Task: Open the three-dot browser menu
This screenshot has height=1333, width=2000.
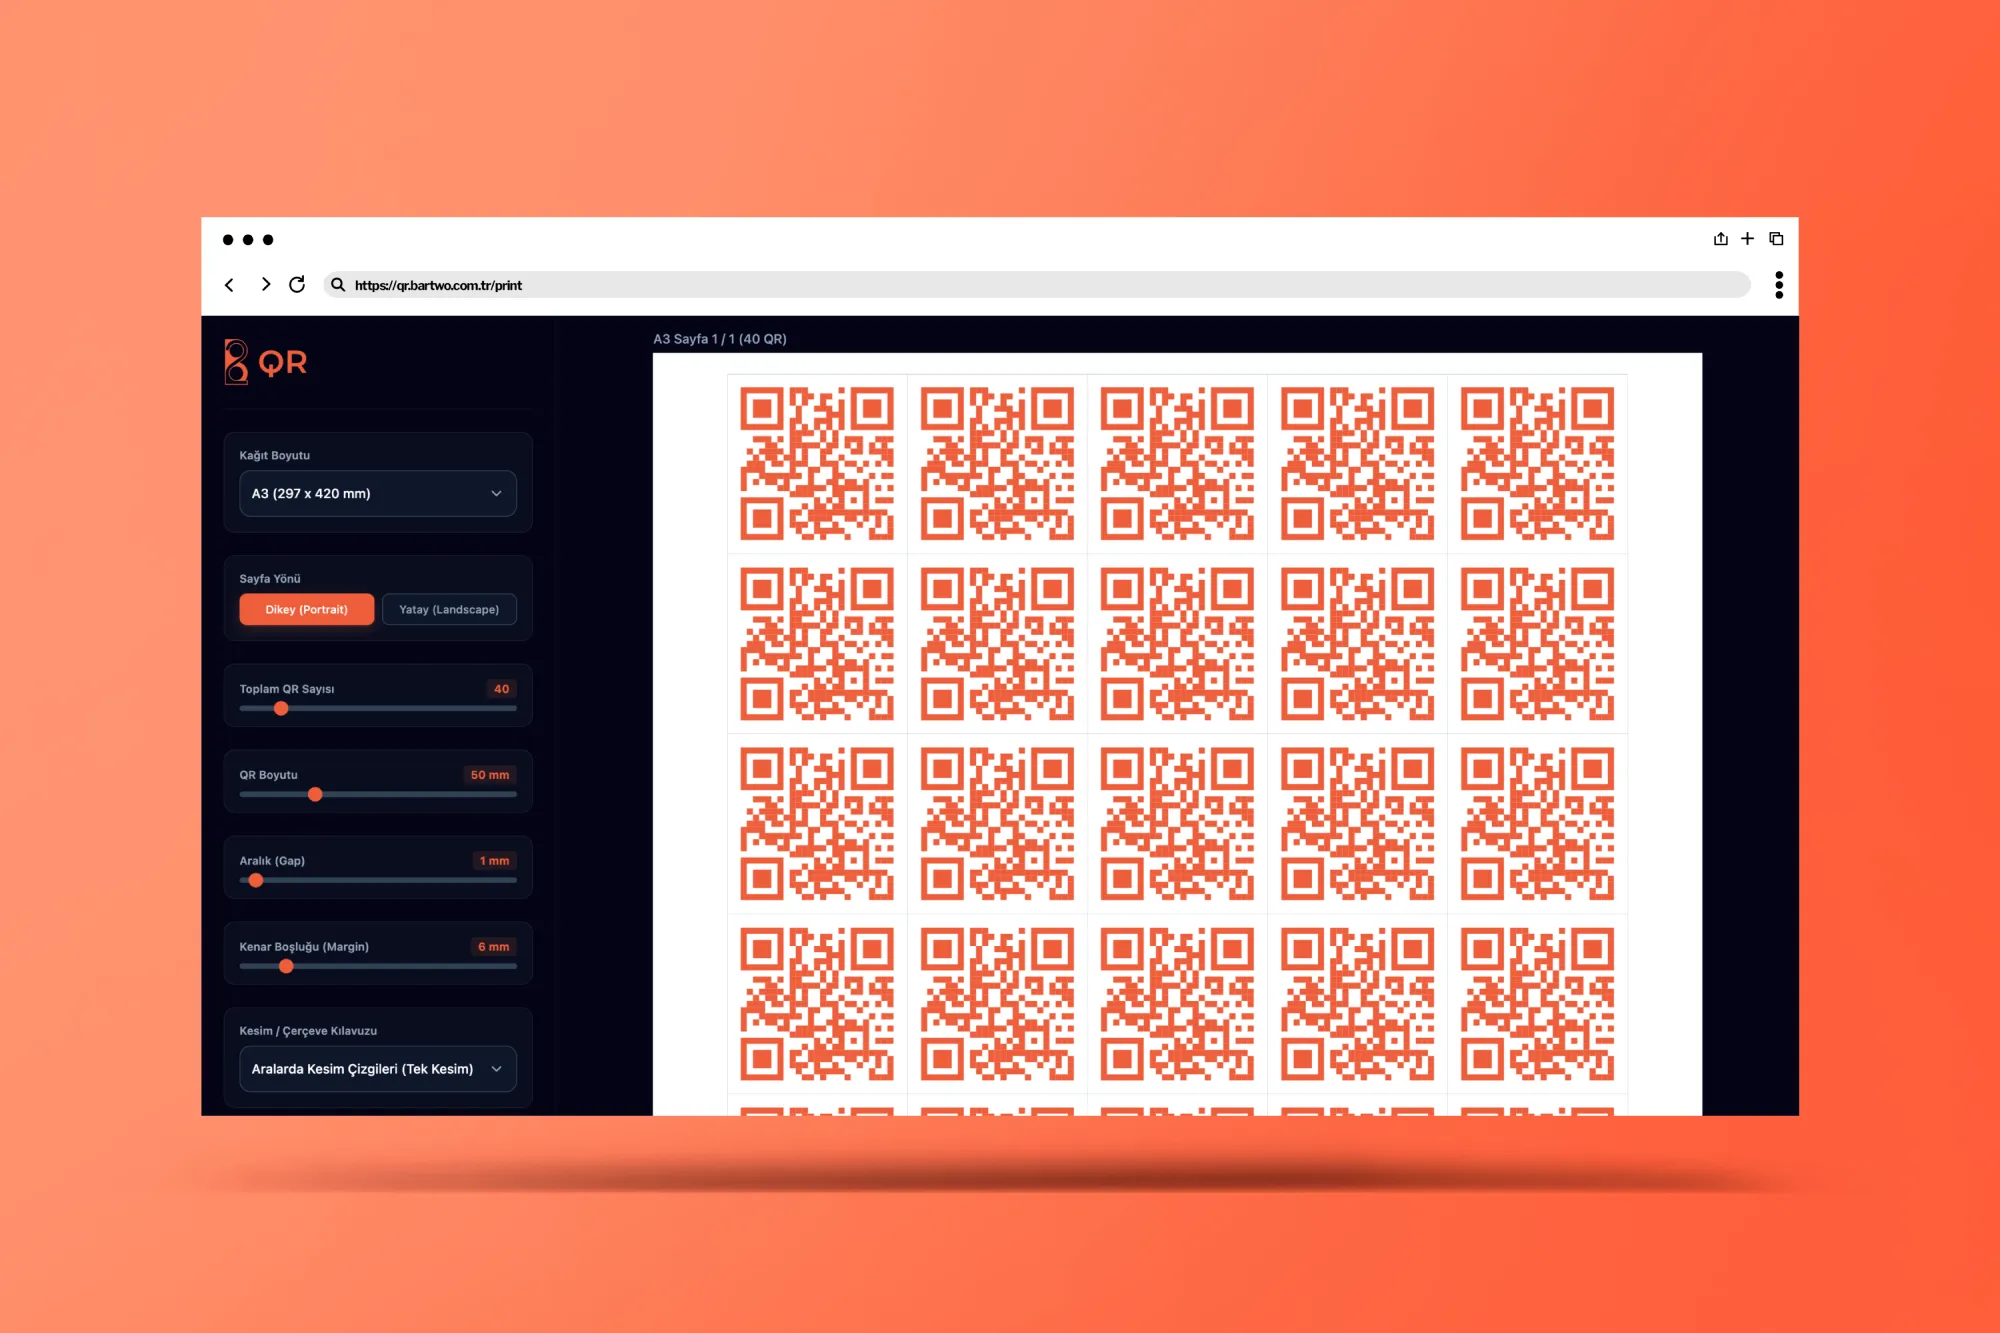Action: (1779, 285)
